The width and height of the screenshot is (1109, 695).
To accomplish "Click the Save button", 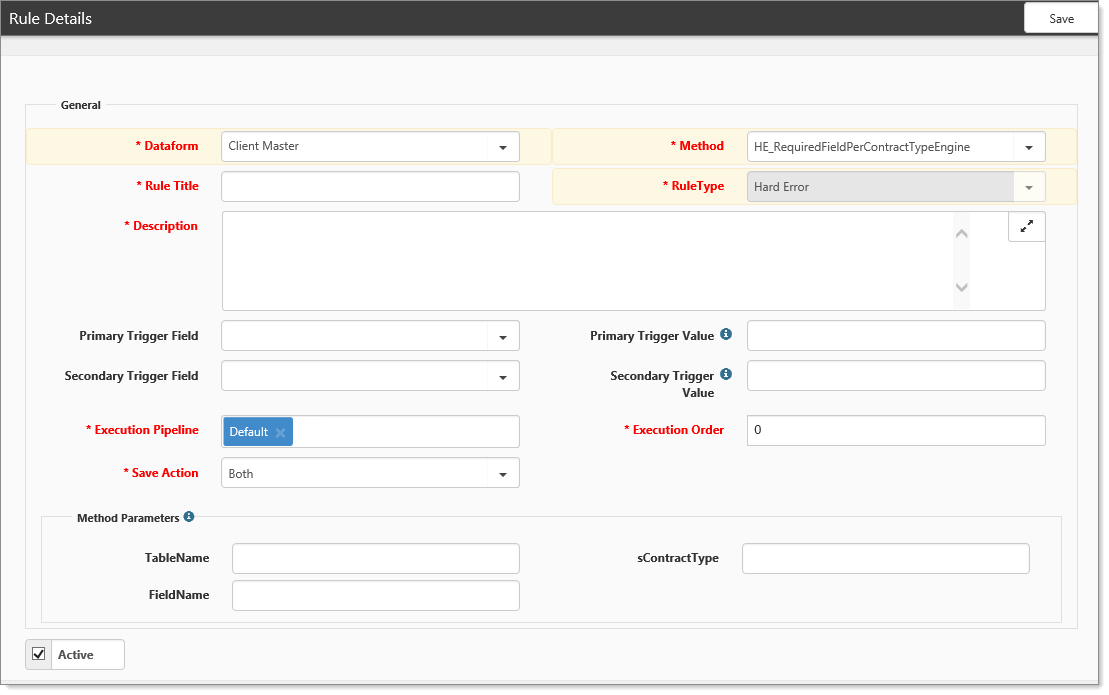I will [1061, 18].
